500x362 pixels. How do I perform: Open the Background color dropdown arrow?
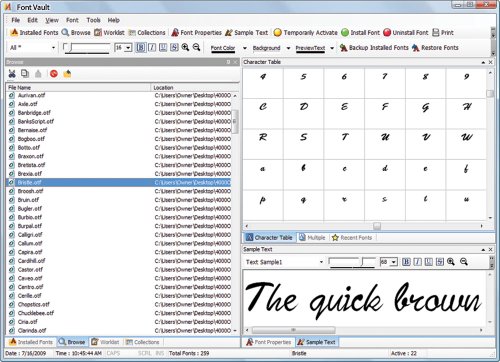[288, 48]
